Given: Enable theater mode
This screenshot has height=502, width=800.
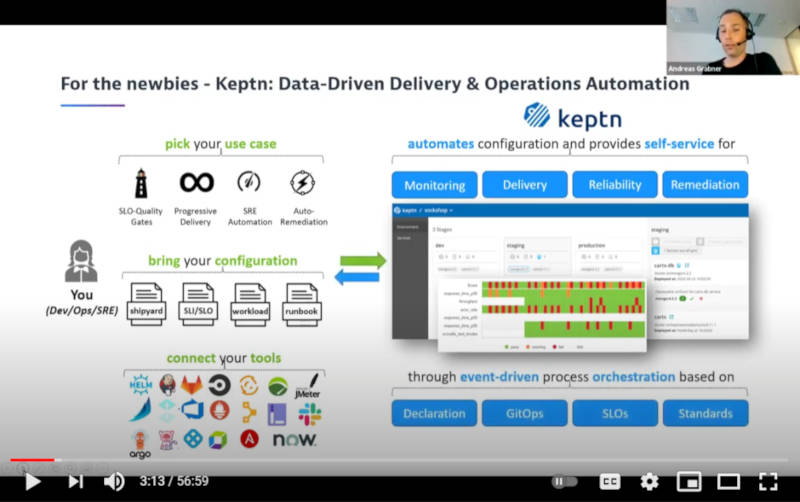Looking at the screenshot, I should pos(728,481).
